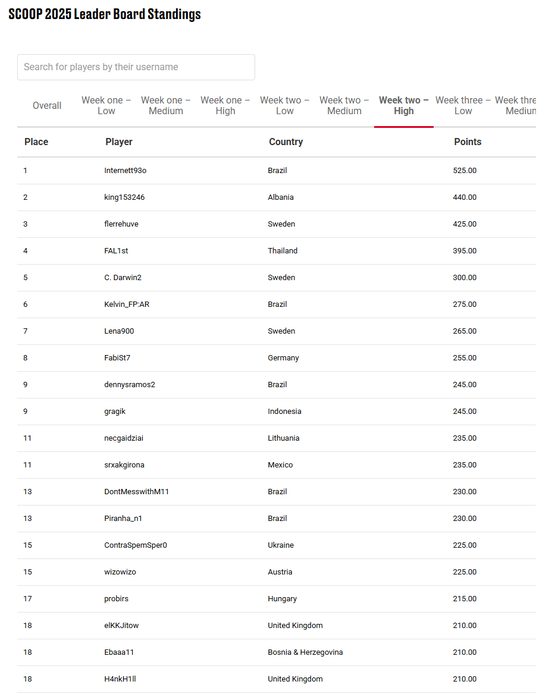Click the player username search field
552x700 pixels.
pyautogui.click(x=136, y=67)
